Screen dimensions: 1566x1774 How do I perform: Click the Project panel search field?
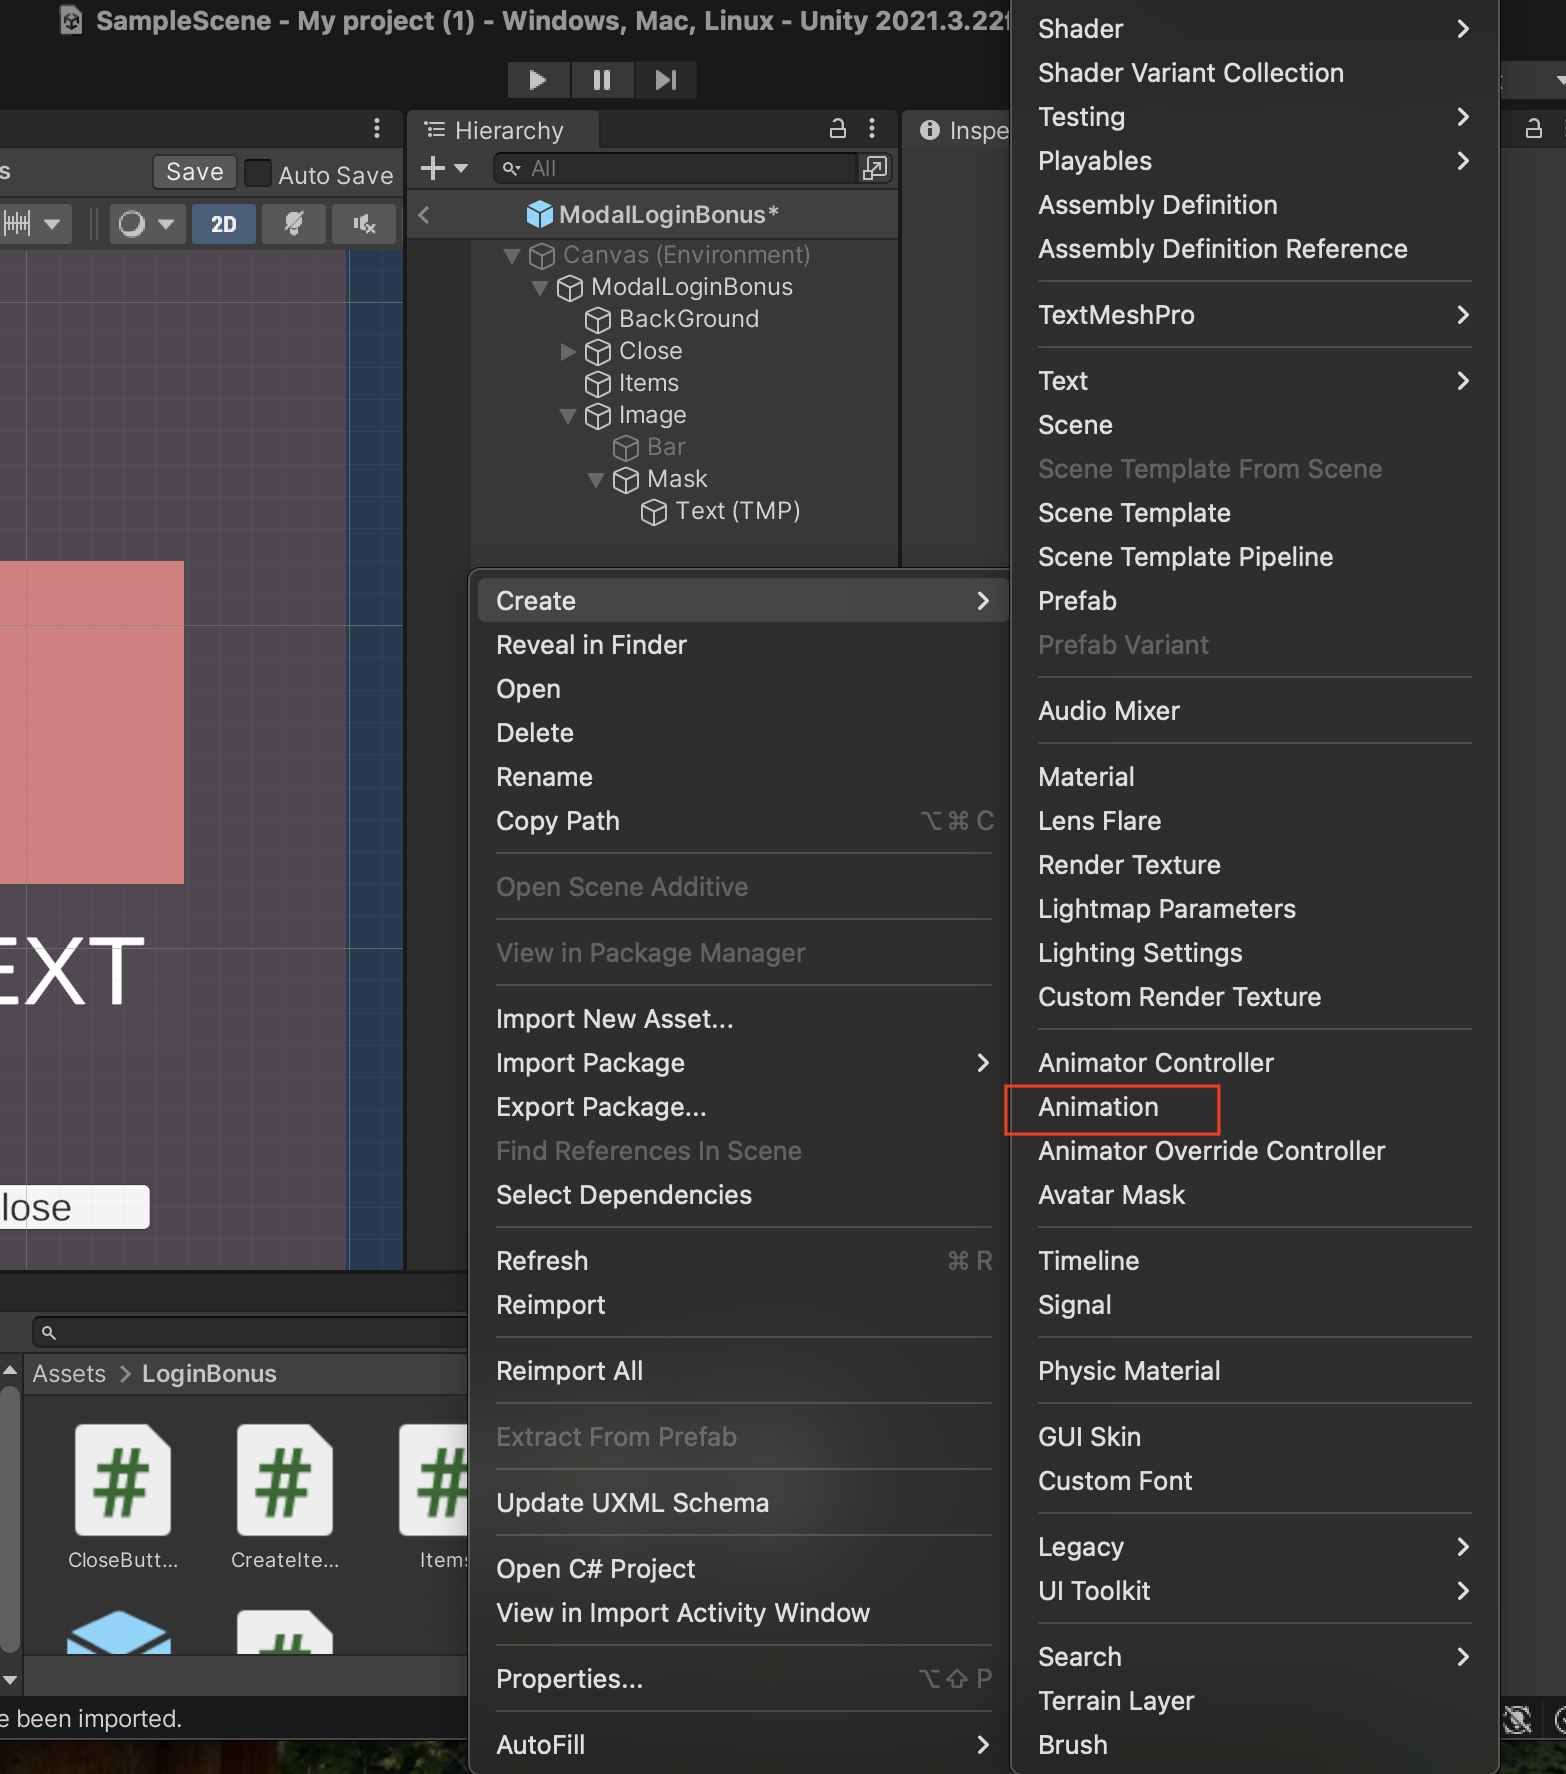tap(250, 1332)
